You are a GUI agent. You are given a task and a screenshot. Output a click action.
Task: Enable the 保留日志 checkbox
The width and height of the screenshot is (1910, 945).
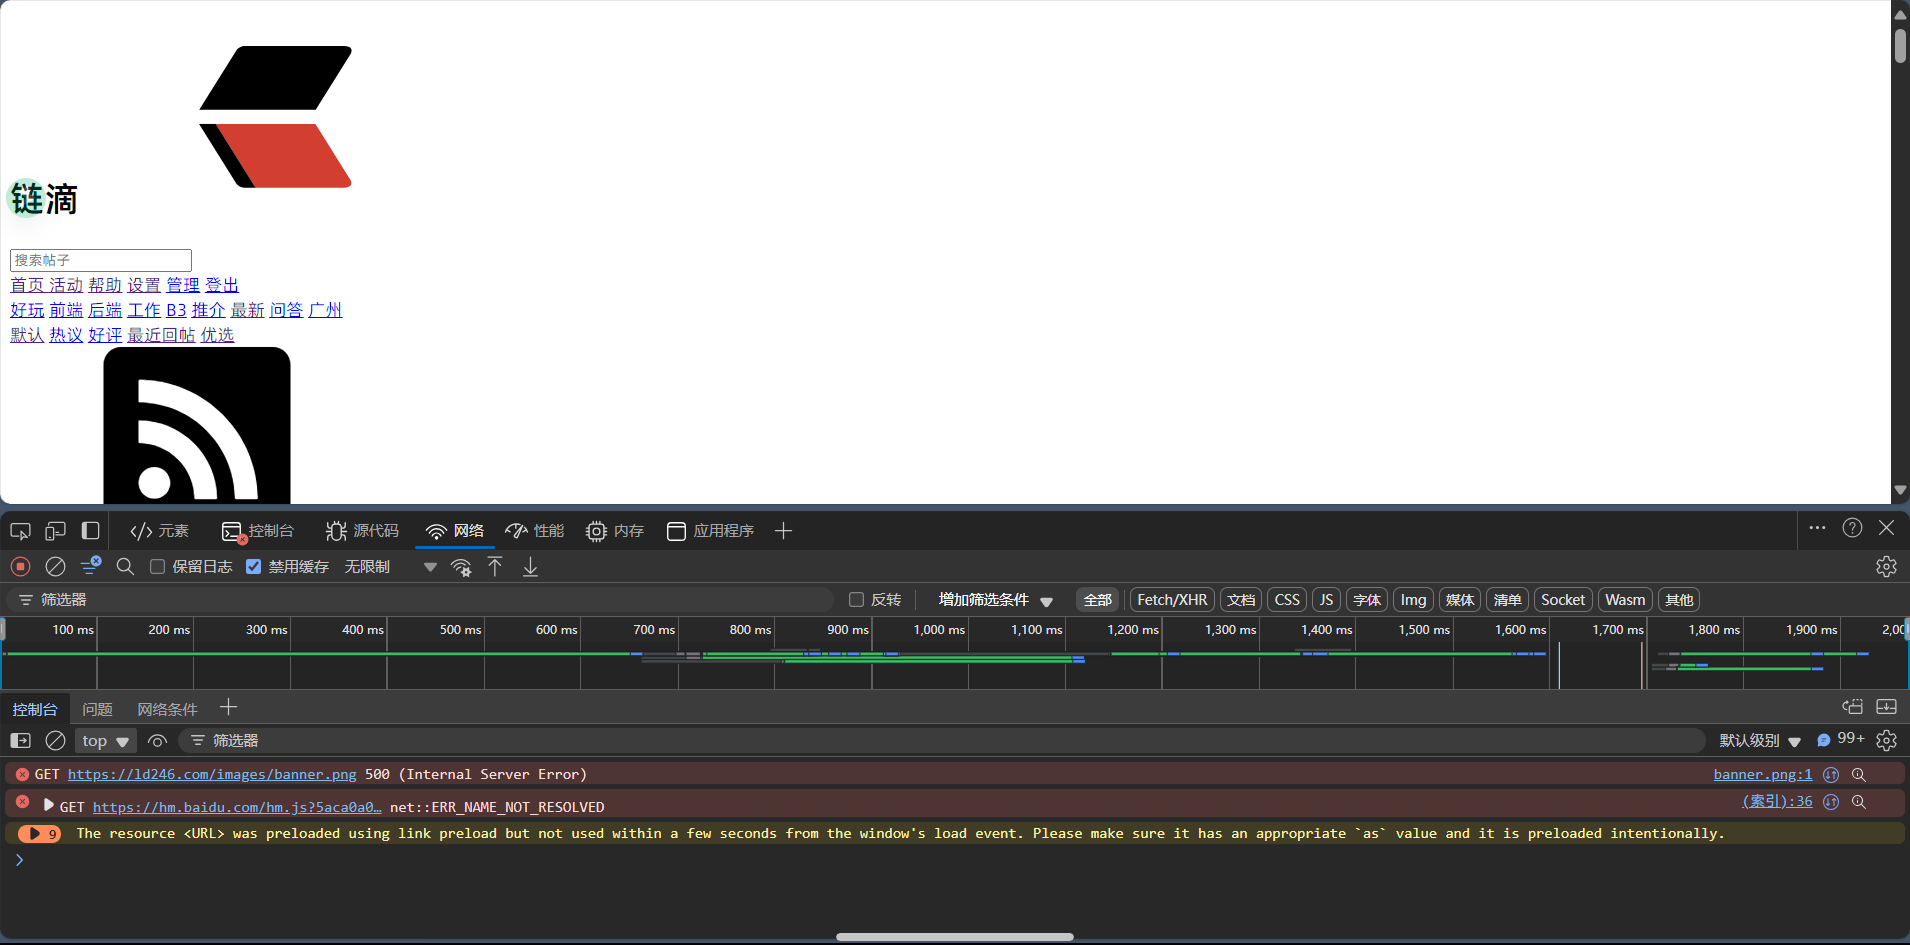click(157, 567)
